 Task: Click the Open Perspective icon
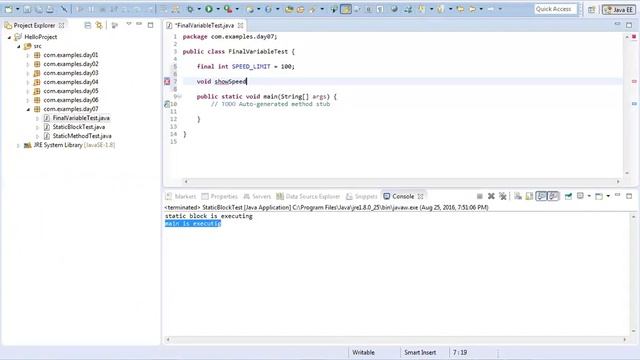[591, 9]
